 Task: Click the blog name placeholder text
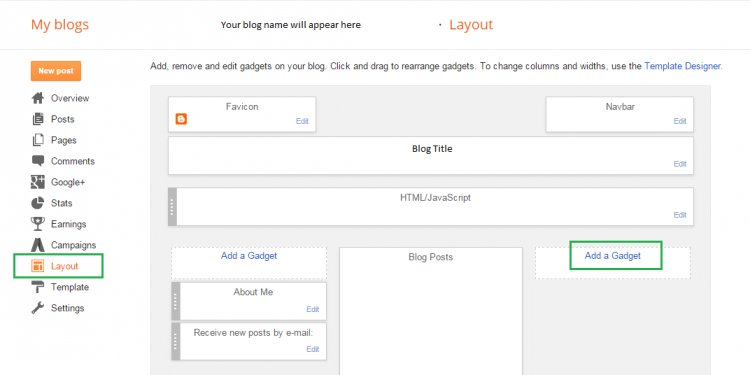tap(291, 24)
